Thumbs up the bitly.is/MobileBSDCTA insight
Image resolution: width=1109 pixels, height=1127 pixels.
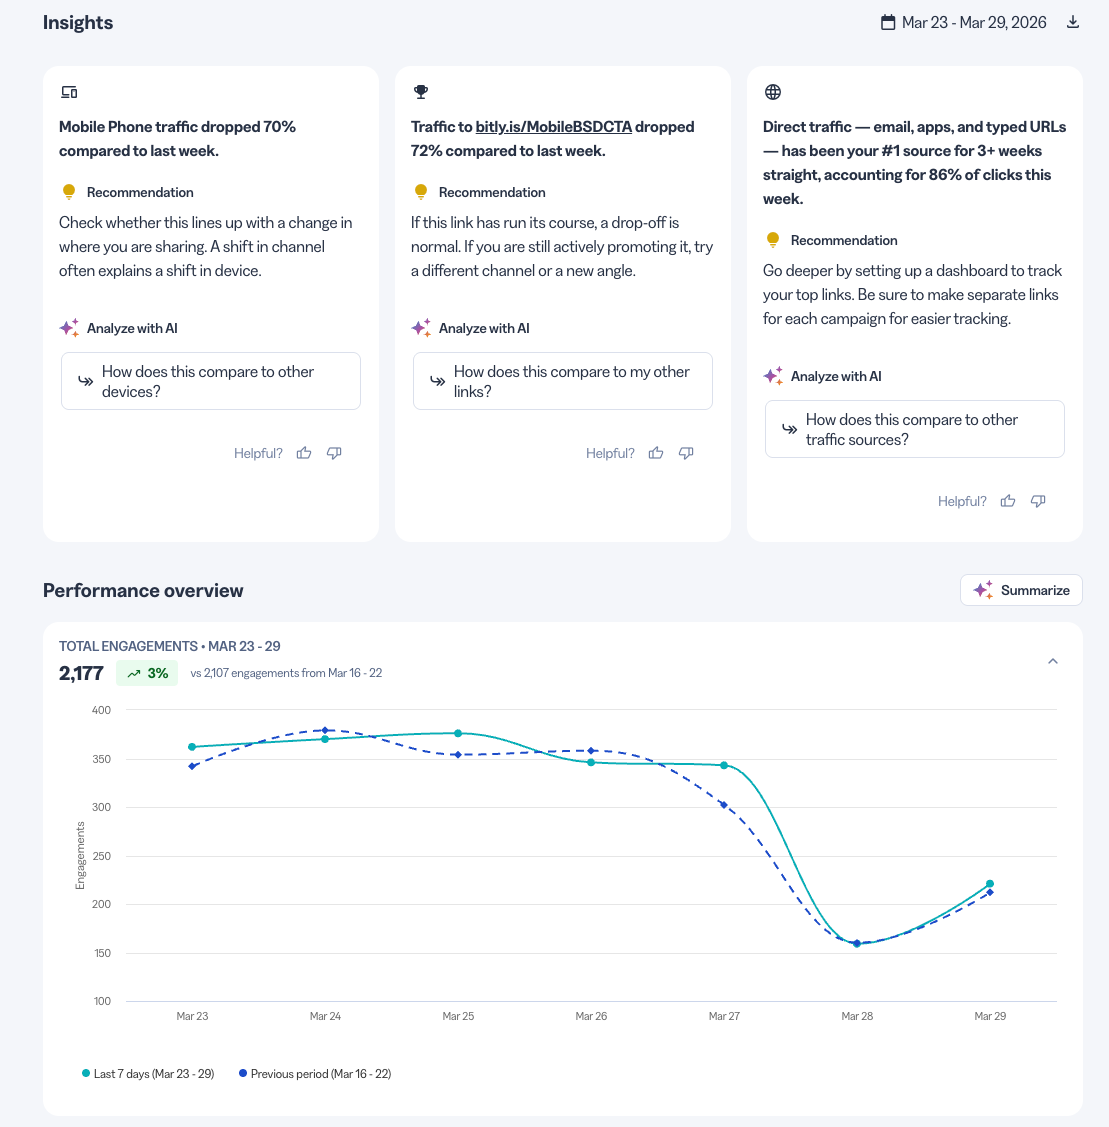point(656,453)
